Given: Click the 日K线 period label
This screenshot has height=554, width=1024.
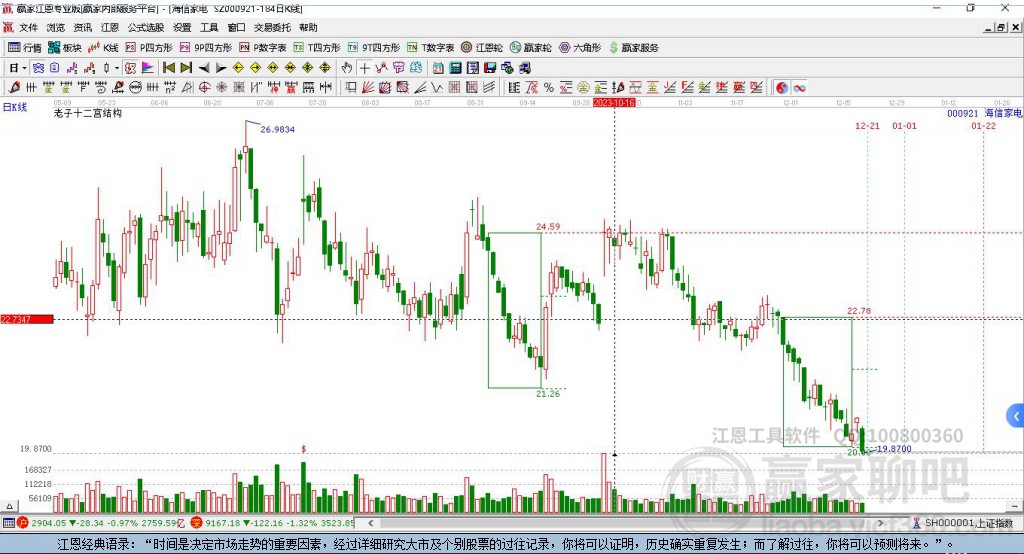Looking at the screenshot, I should [15, 107].
